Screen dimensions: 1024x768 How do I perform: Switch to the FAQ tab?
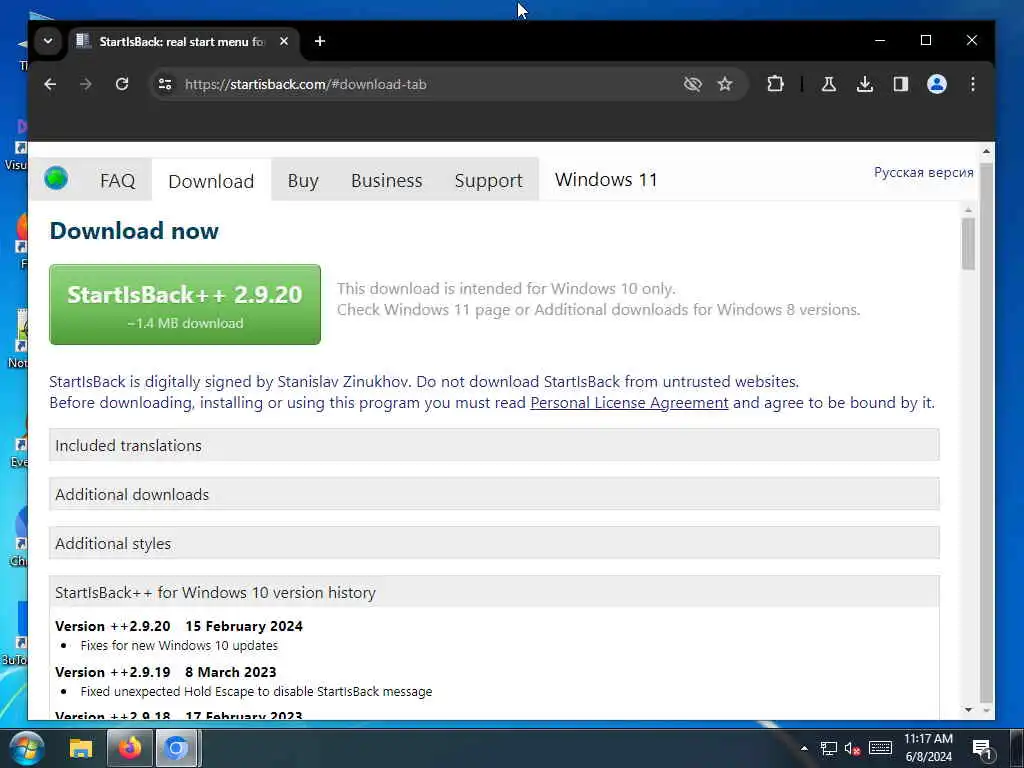coord(118,180)
